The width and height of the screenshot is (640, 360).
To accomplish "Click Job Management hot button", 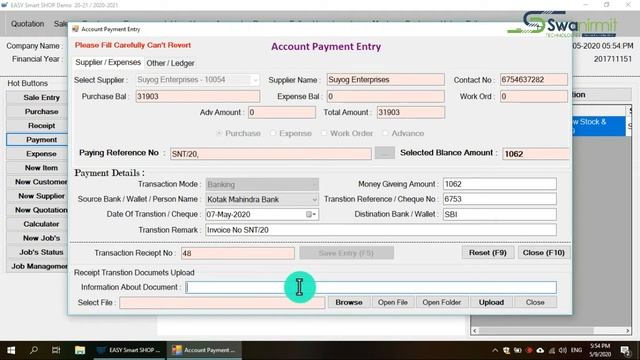I will 37,266.
